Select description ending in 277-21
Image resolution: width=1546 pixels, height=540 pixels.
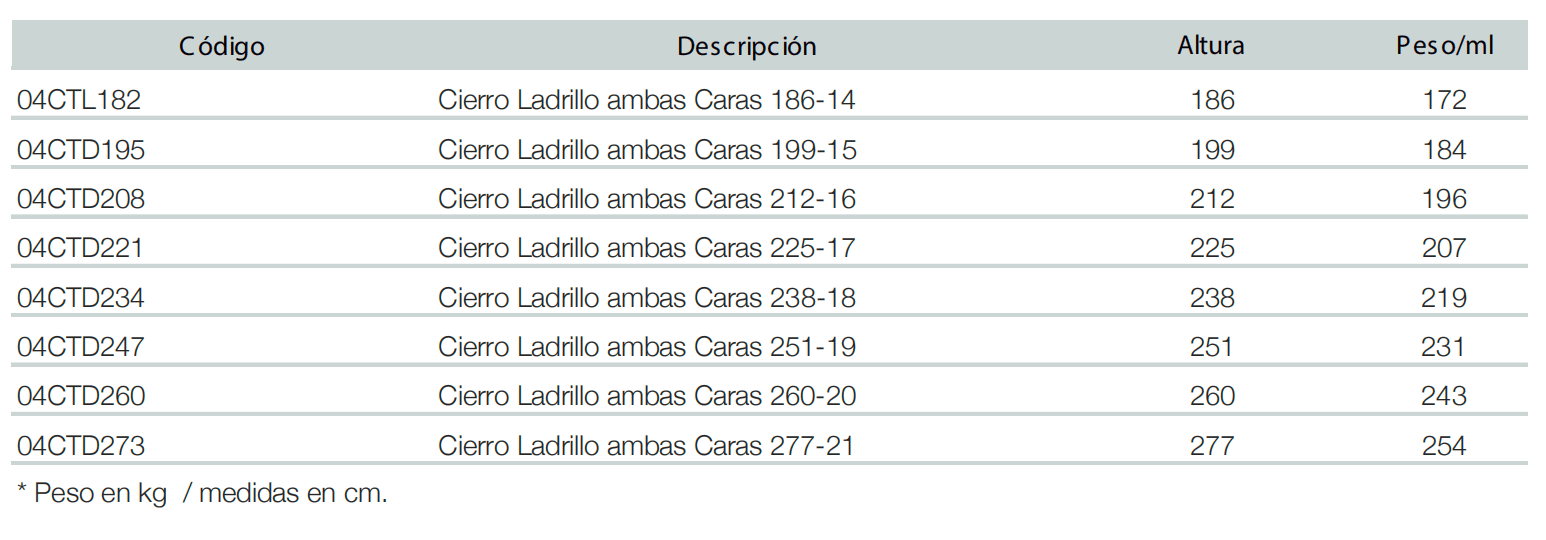click(x=647, y=446)
